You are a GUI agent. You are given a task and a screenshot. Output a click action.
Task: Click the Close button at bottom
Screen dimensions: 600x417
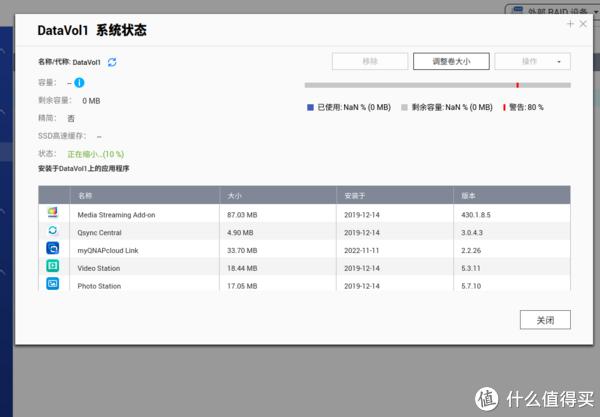click(545, 320)
